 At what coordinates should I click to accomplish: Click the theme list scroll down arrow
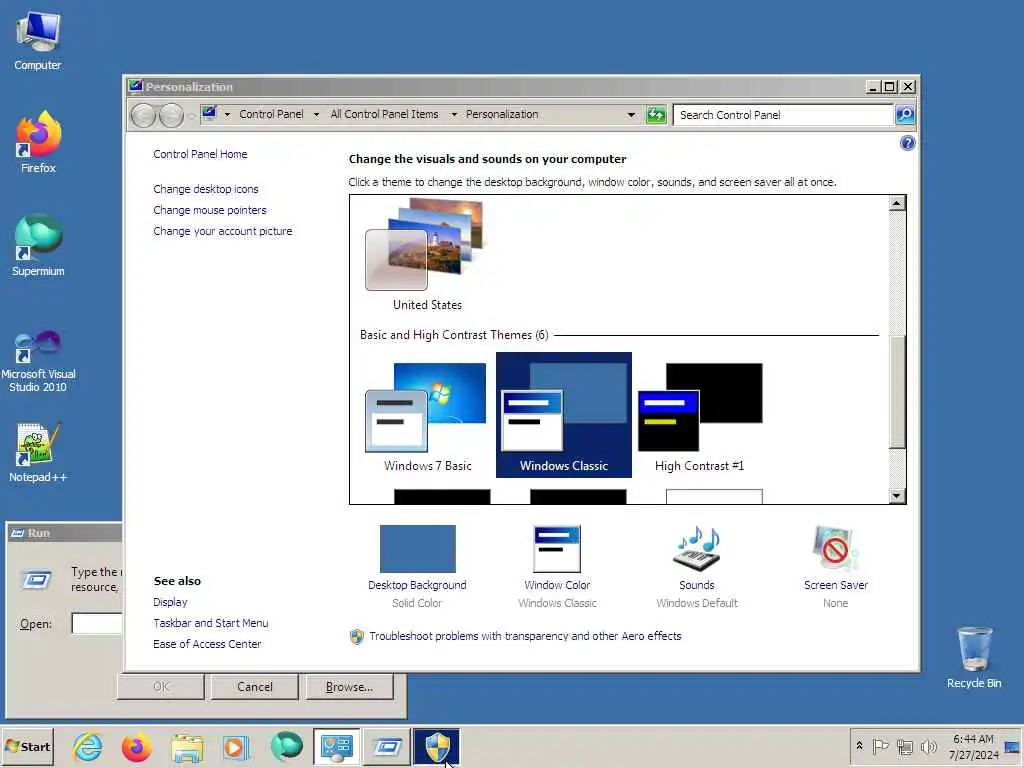click(897, 496)
